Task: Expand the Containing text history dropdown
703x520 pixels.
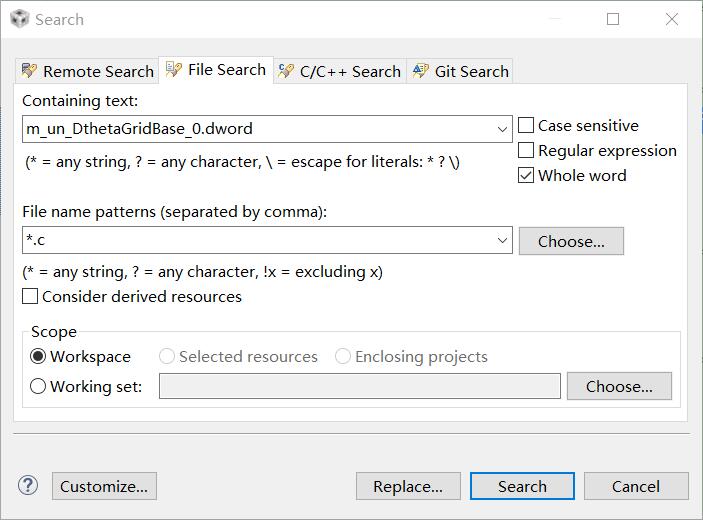Action: point(502,129)
